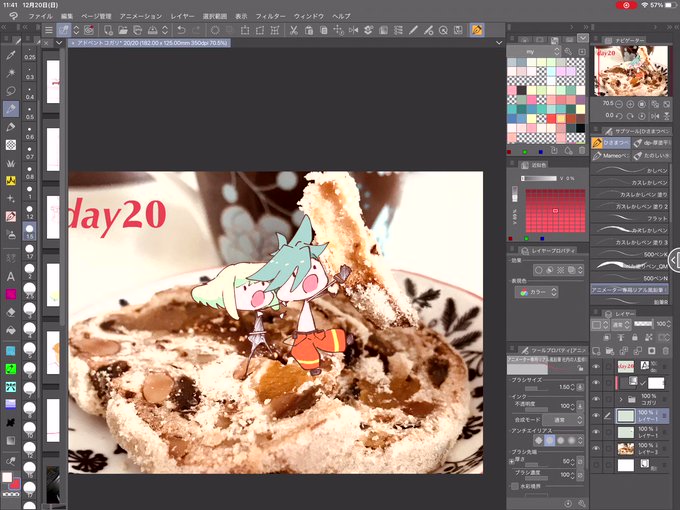Select the Mameoペン sub tool group
Image resolution: width=680 pixels, height=510 pixels.
click(611, 155)
